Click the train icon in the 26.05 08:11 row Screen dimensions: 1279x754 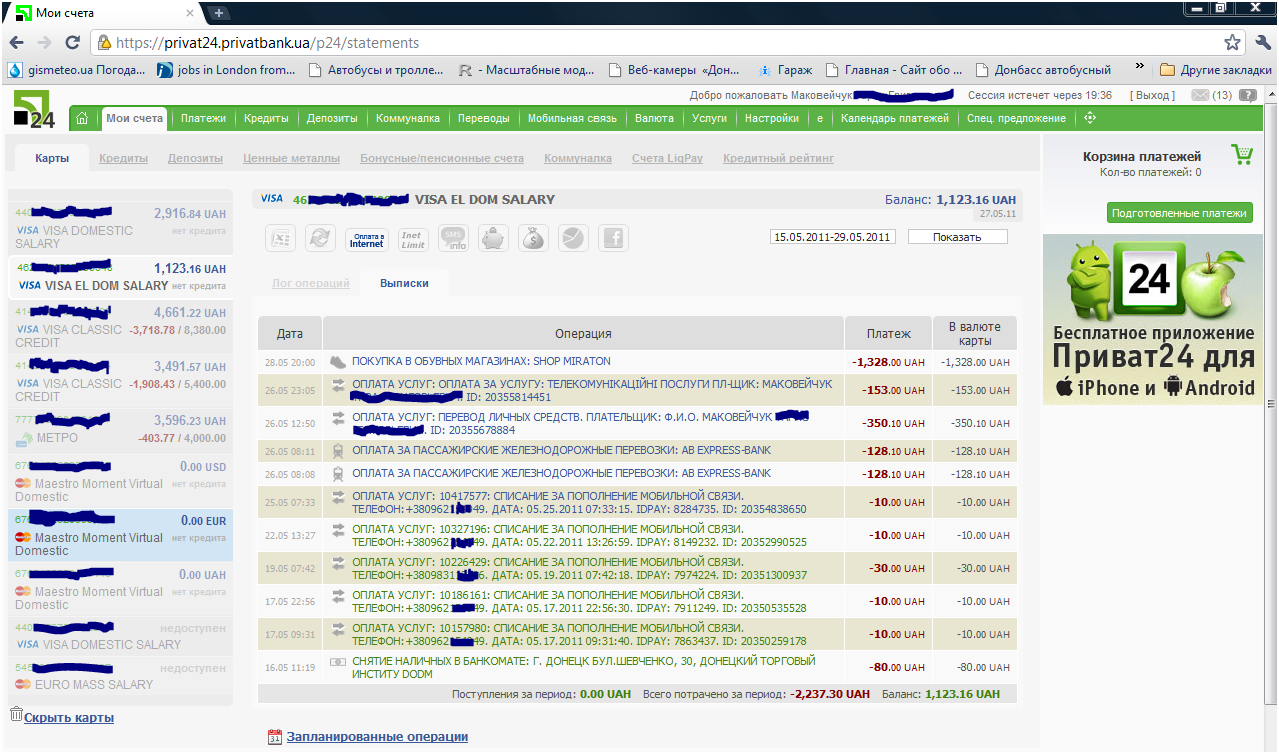[338, 451]
